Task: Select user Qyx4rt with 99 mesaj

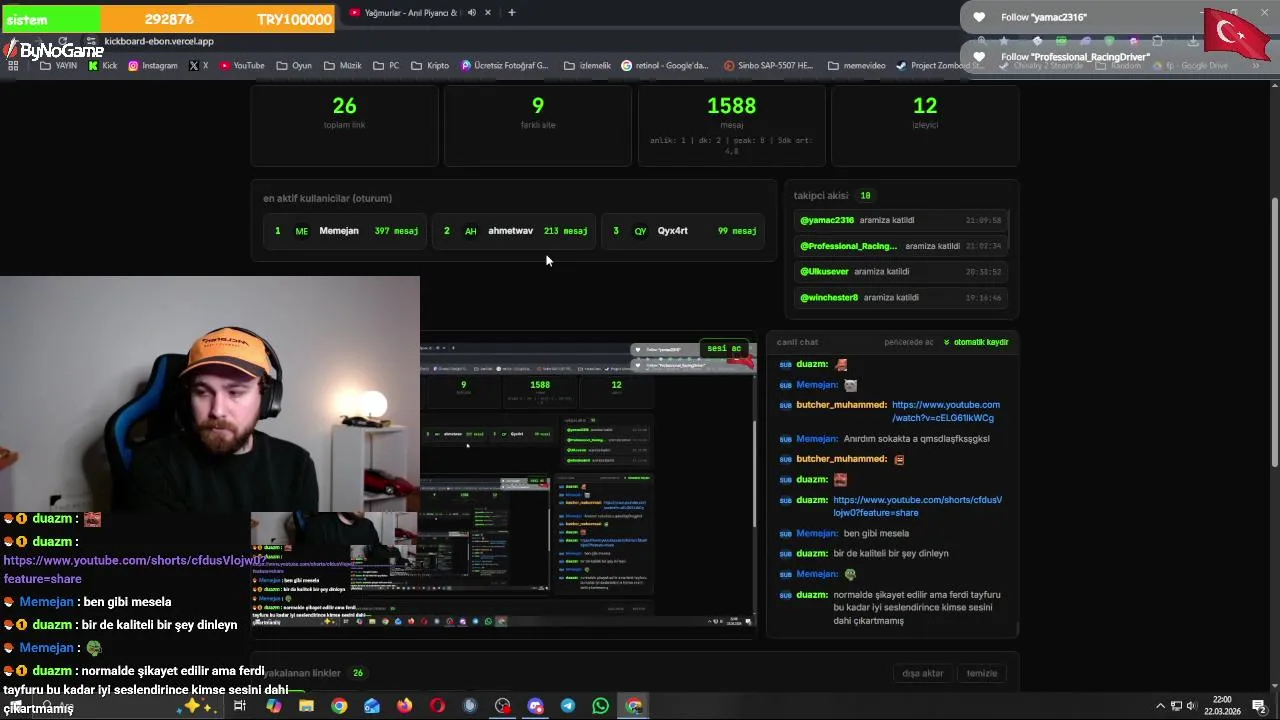Action: [684, 231]
